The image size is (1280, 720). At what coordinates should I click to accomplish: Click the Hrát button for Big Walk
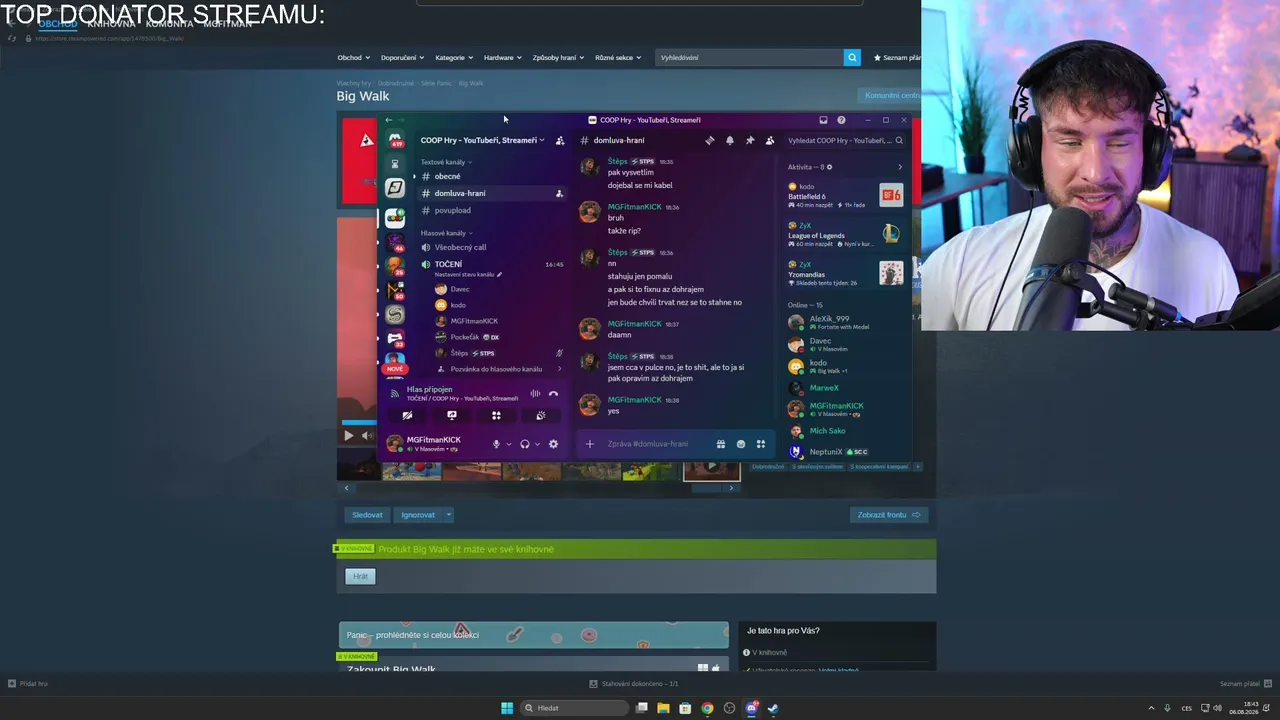pos(361,576)
